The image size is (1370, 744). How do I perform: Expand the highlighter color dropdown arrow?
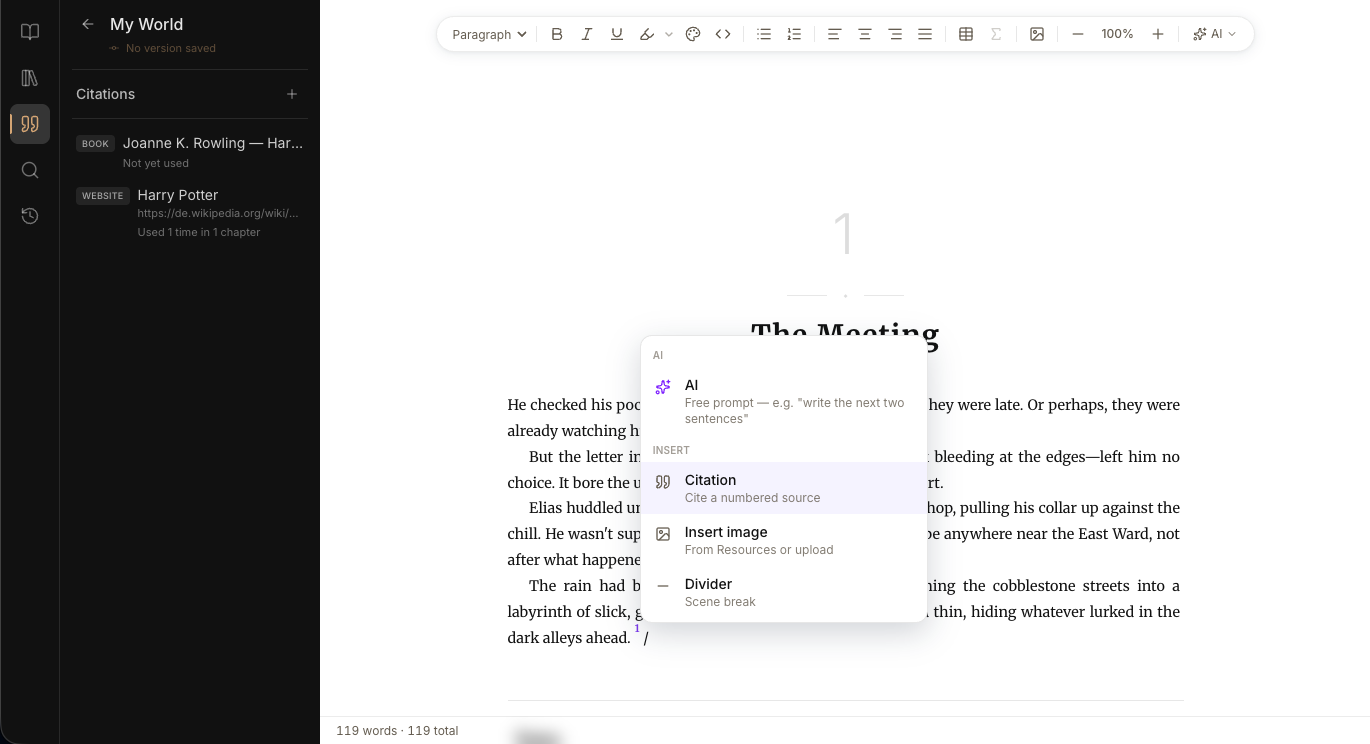click(x=669, y=34)
